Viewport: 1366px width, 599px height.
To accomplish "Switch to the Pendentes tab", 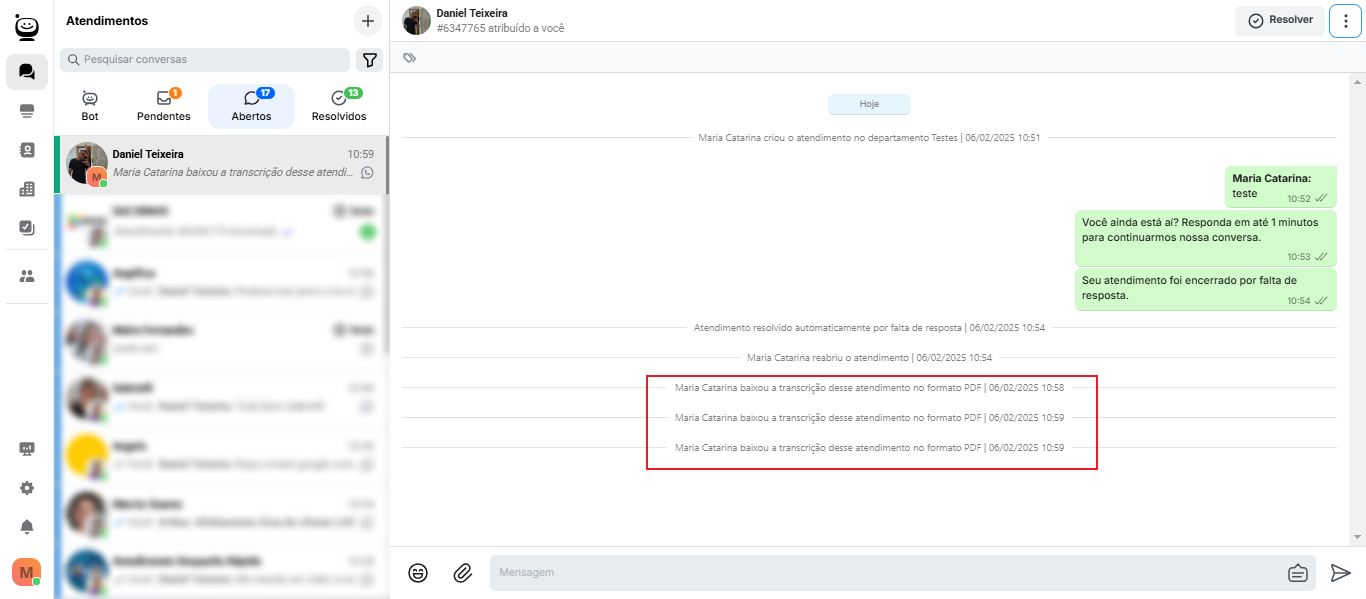I will click(x=164, y=106).
